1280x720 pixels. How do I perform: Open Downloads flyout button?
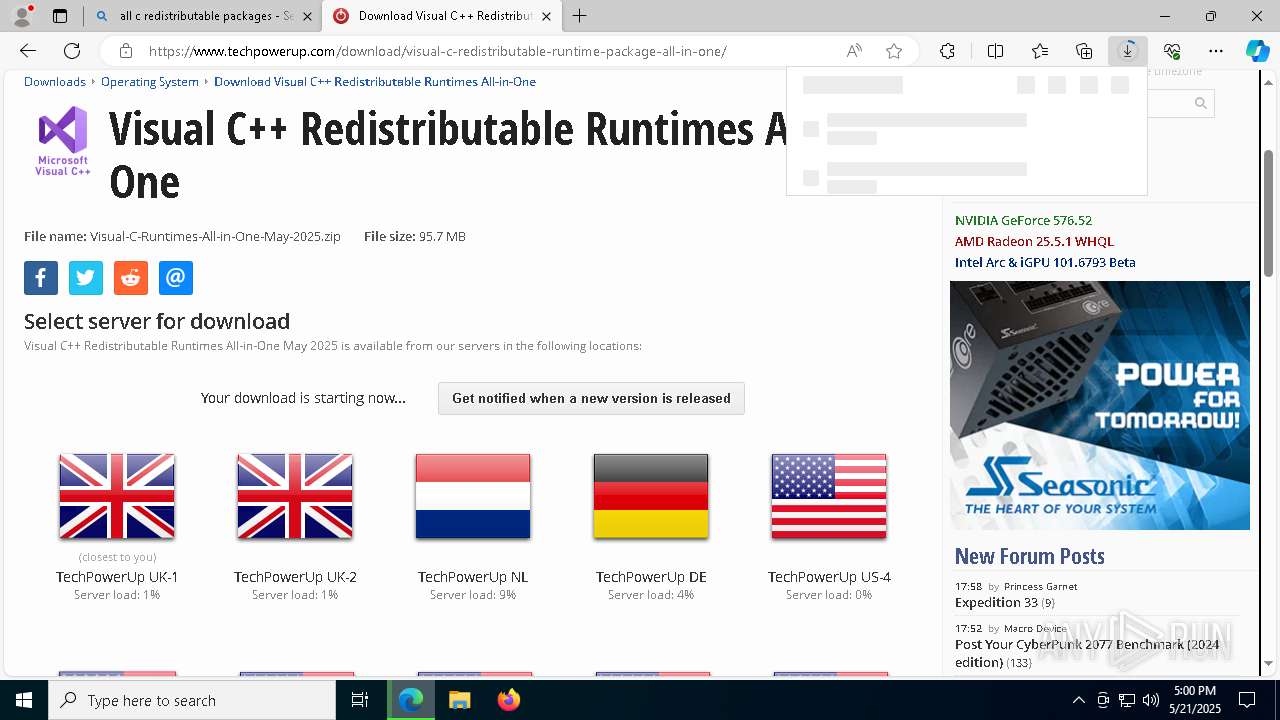coord(1128,51)
